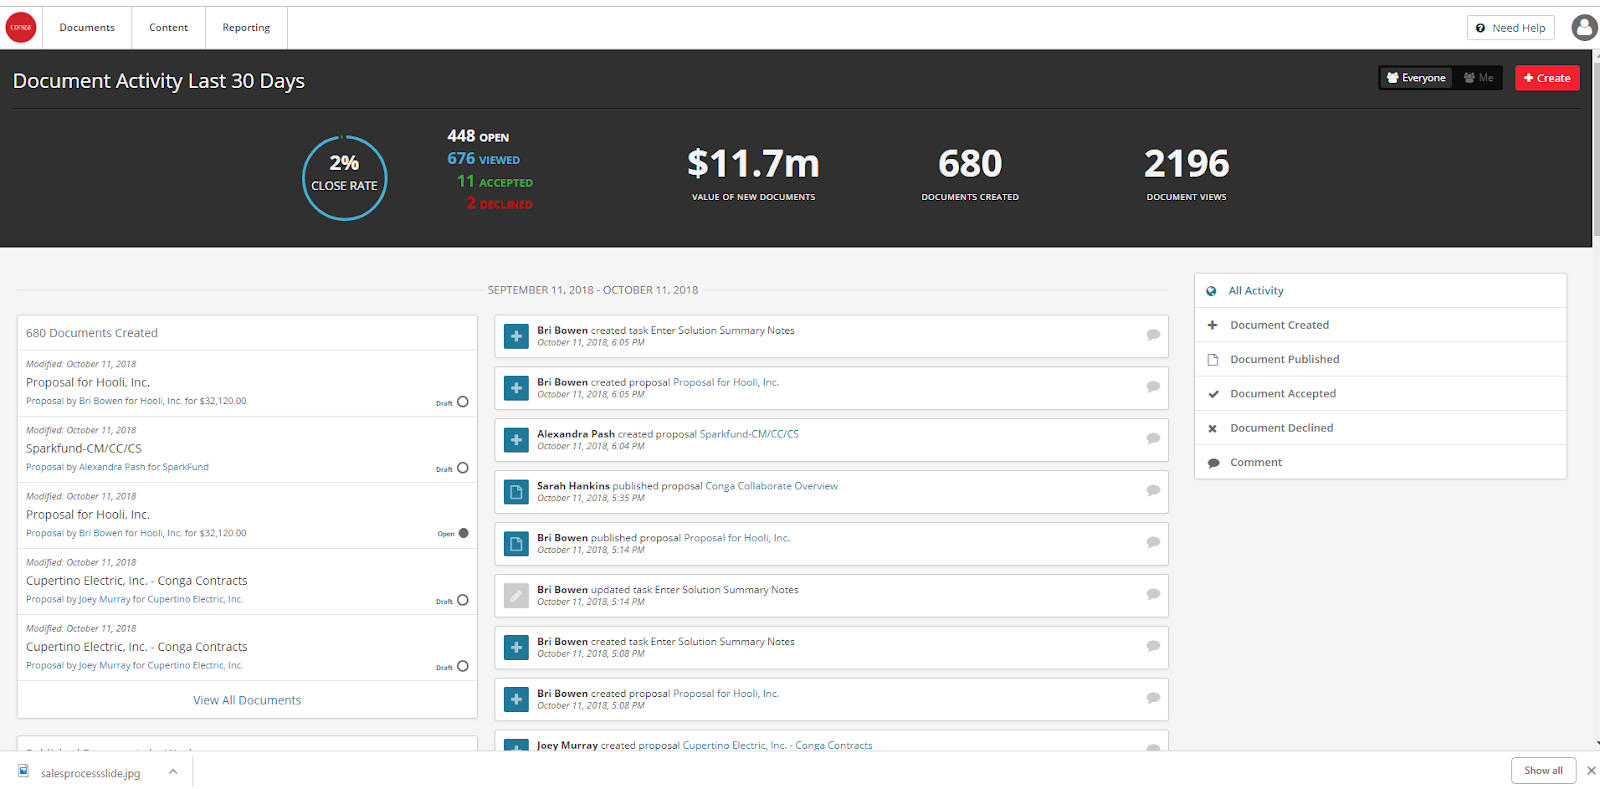Open comments on the 6:05 PM created task entry
This screenshot has height=789, width=1600.
tap(1153, 335)
